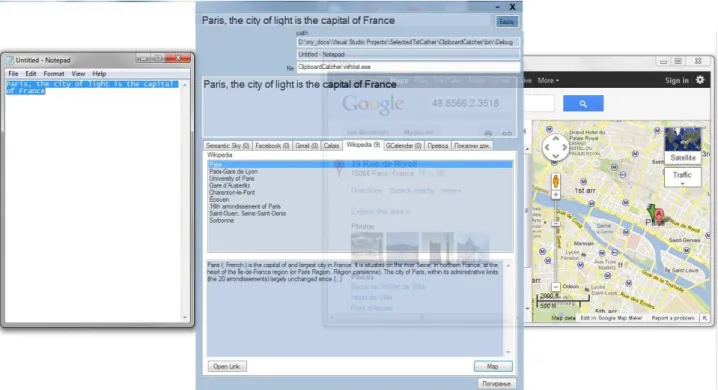Click the Google Maps search input box

coord(539,103)
